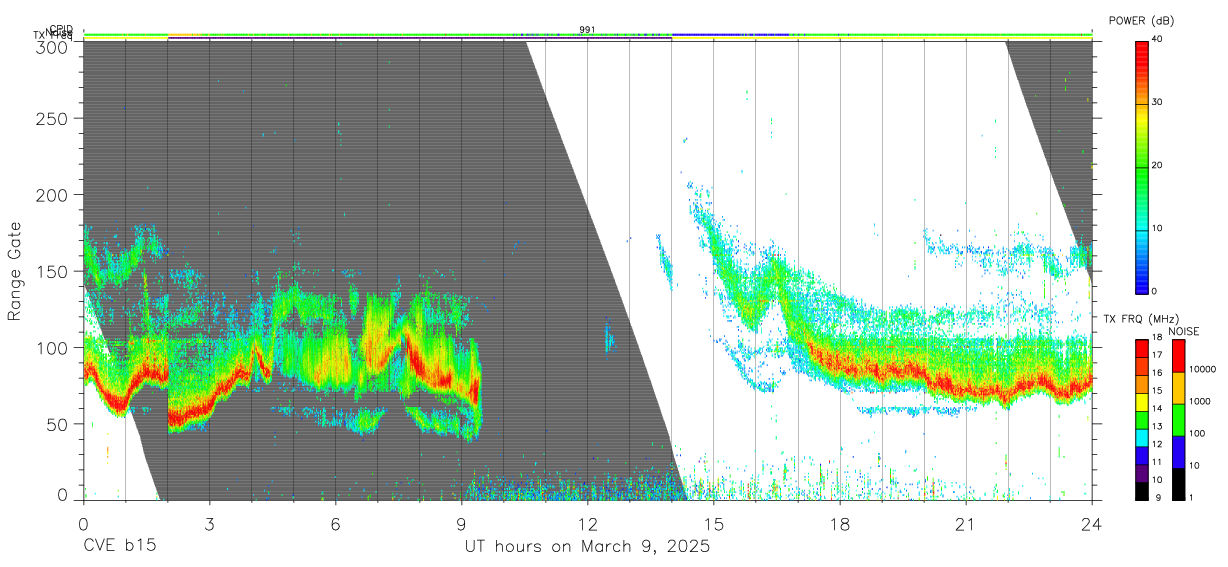Click the UT hours on March 9, 2025 title
Image resolution: width=1228 pixels, height=567 pixels.
point(587,547)
